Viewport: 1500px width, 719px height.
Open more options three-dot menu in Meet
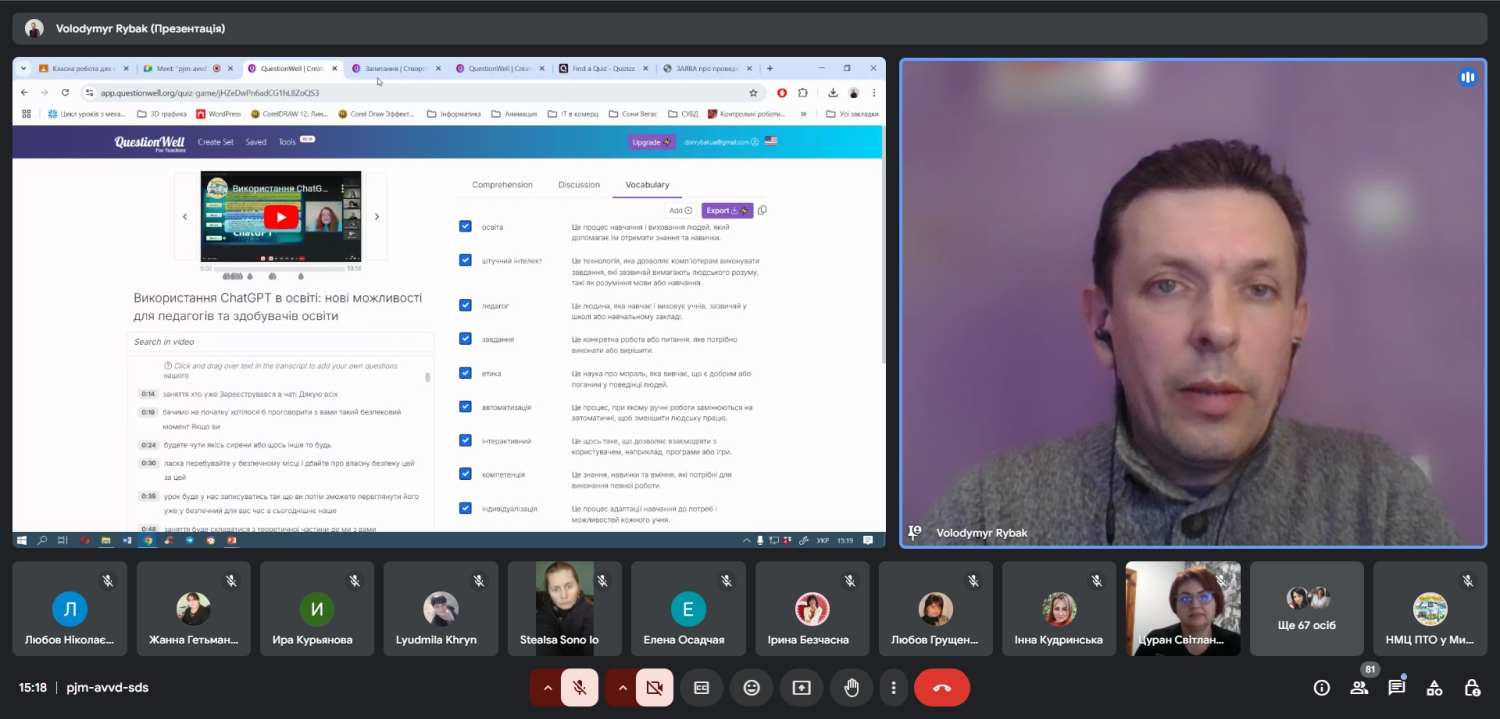pyautogui.click(x=893, y=688)
